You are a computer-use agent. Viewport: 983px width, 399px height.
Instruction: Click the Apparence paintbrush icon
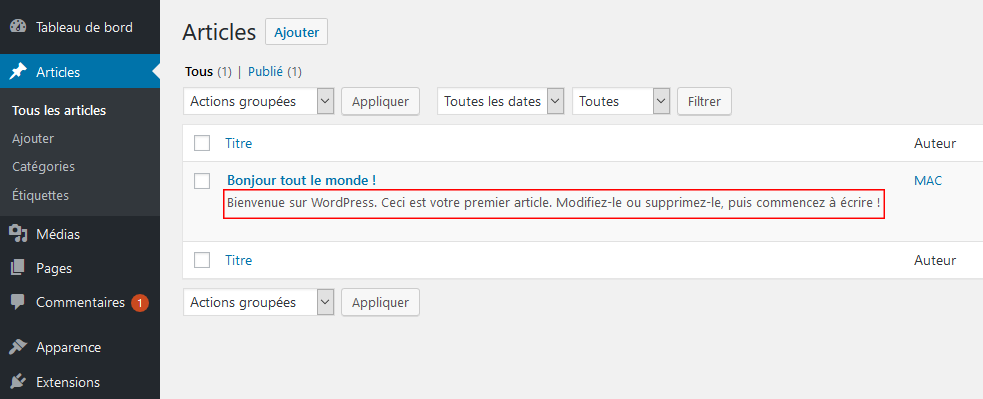(x=18, y=347)
